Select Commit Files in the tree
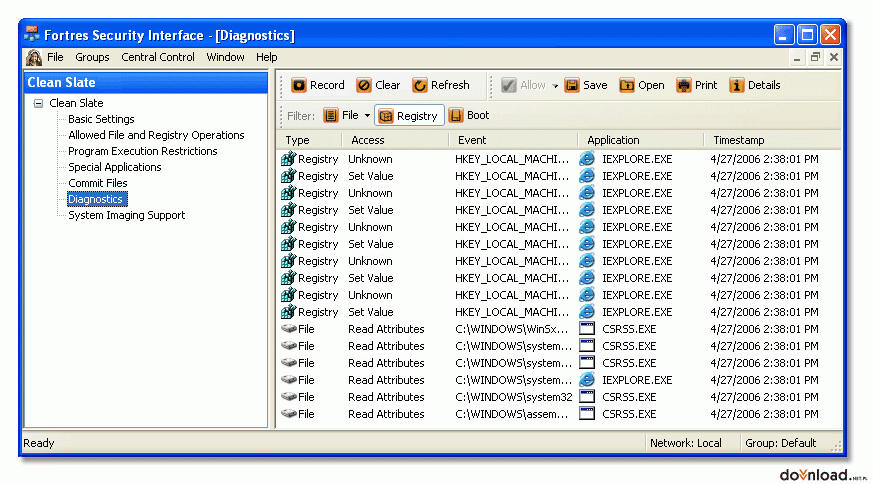Image resolution: width=873 pixels, height=484 pixels. pyautogui.click(x=97, y=183)
